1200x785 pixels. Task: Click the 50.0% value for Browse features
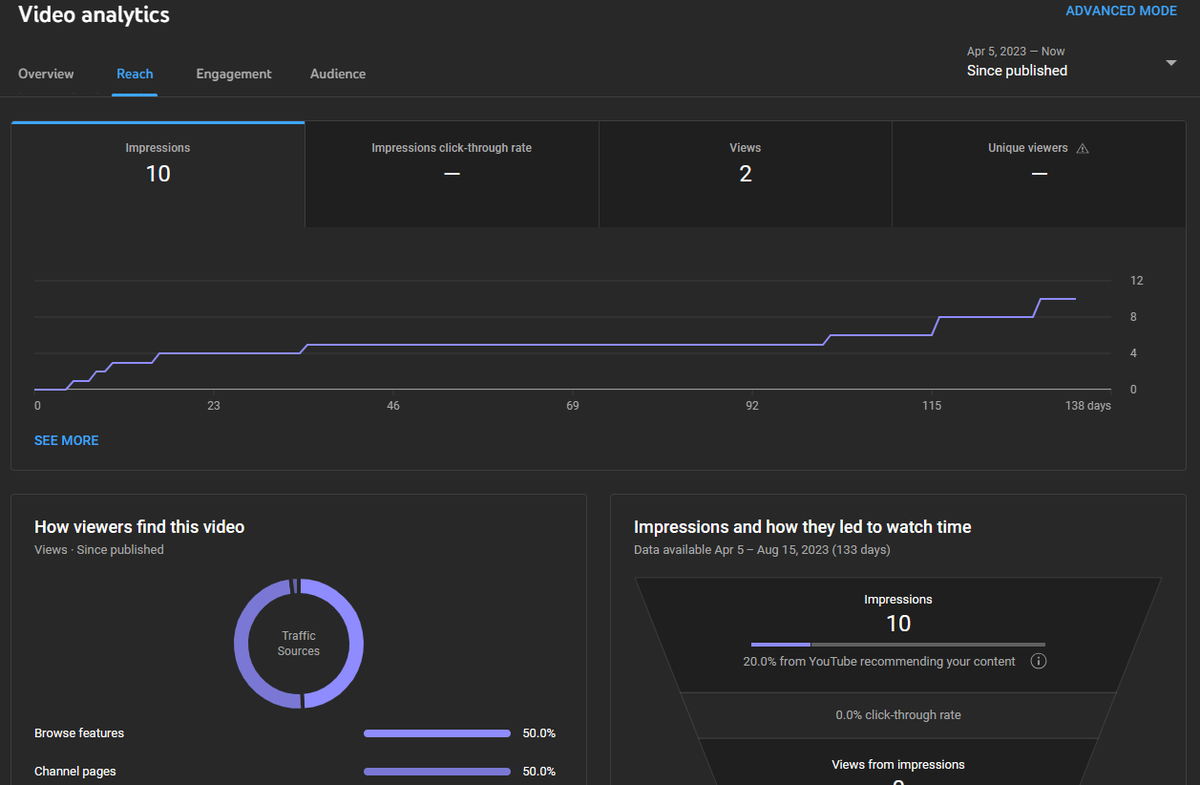point(539,733)
